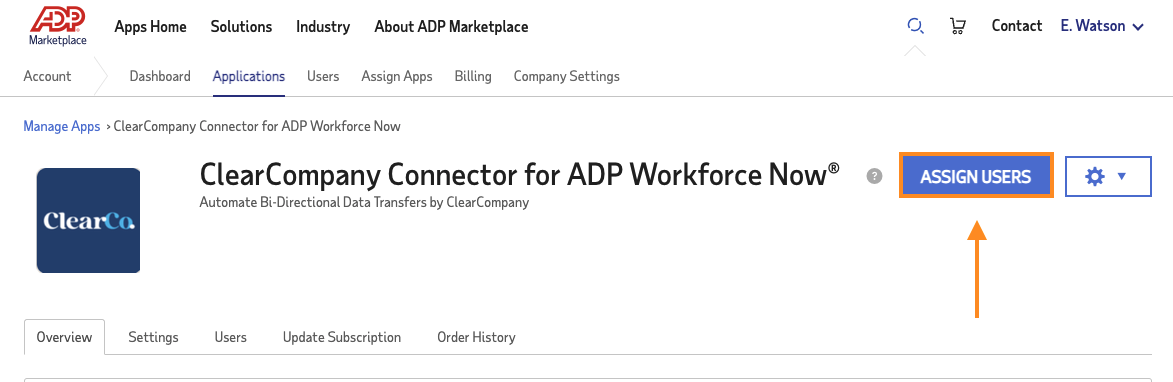The height and width of the screenshot is (382, 1173).
Task: Open the Update Subscription tab
Action: point(342,337)
